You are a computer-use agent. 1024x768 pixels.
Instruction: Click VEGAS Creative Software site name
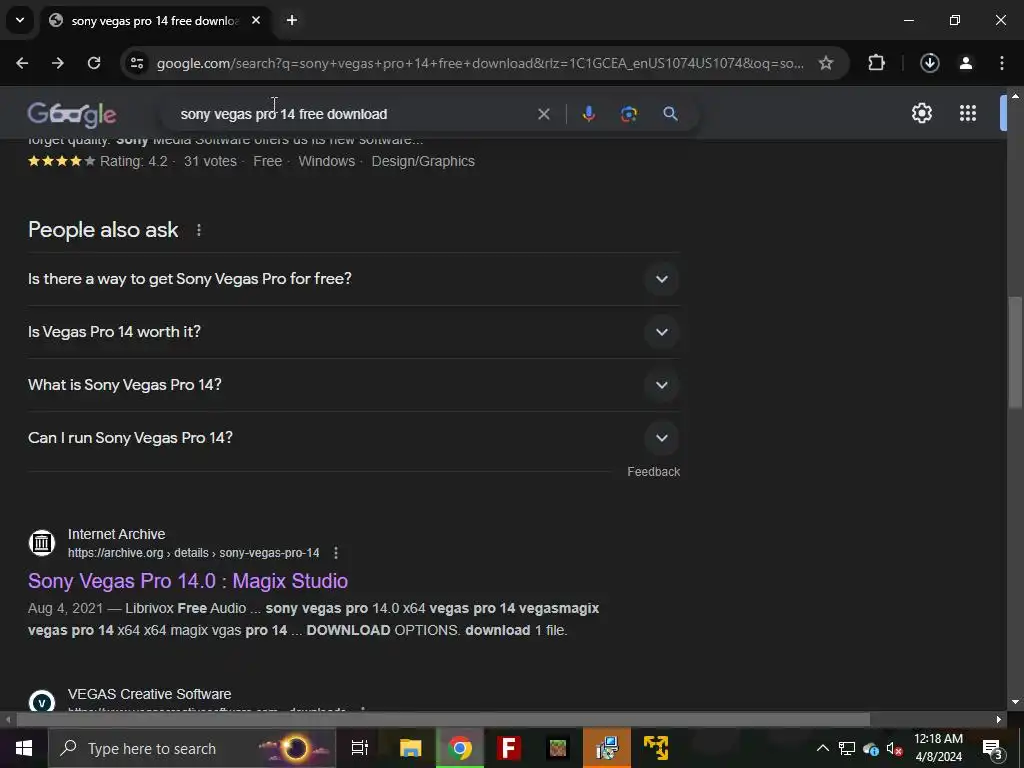point(149,694)
